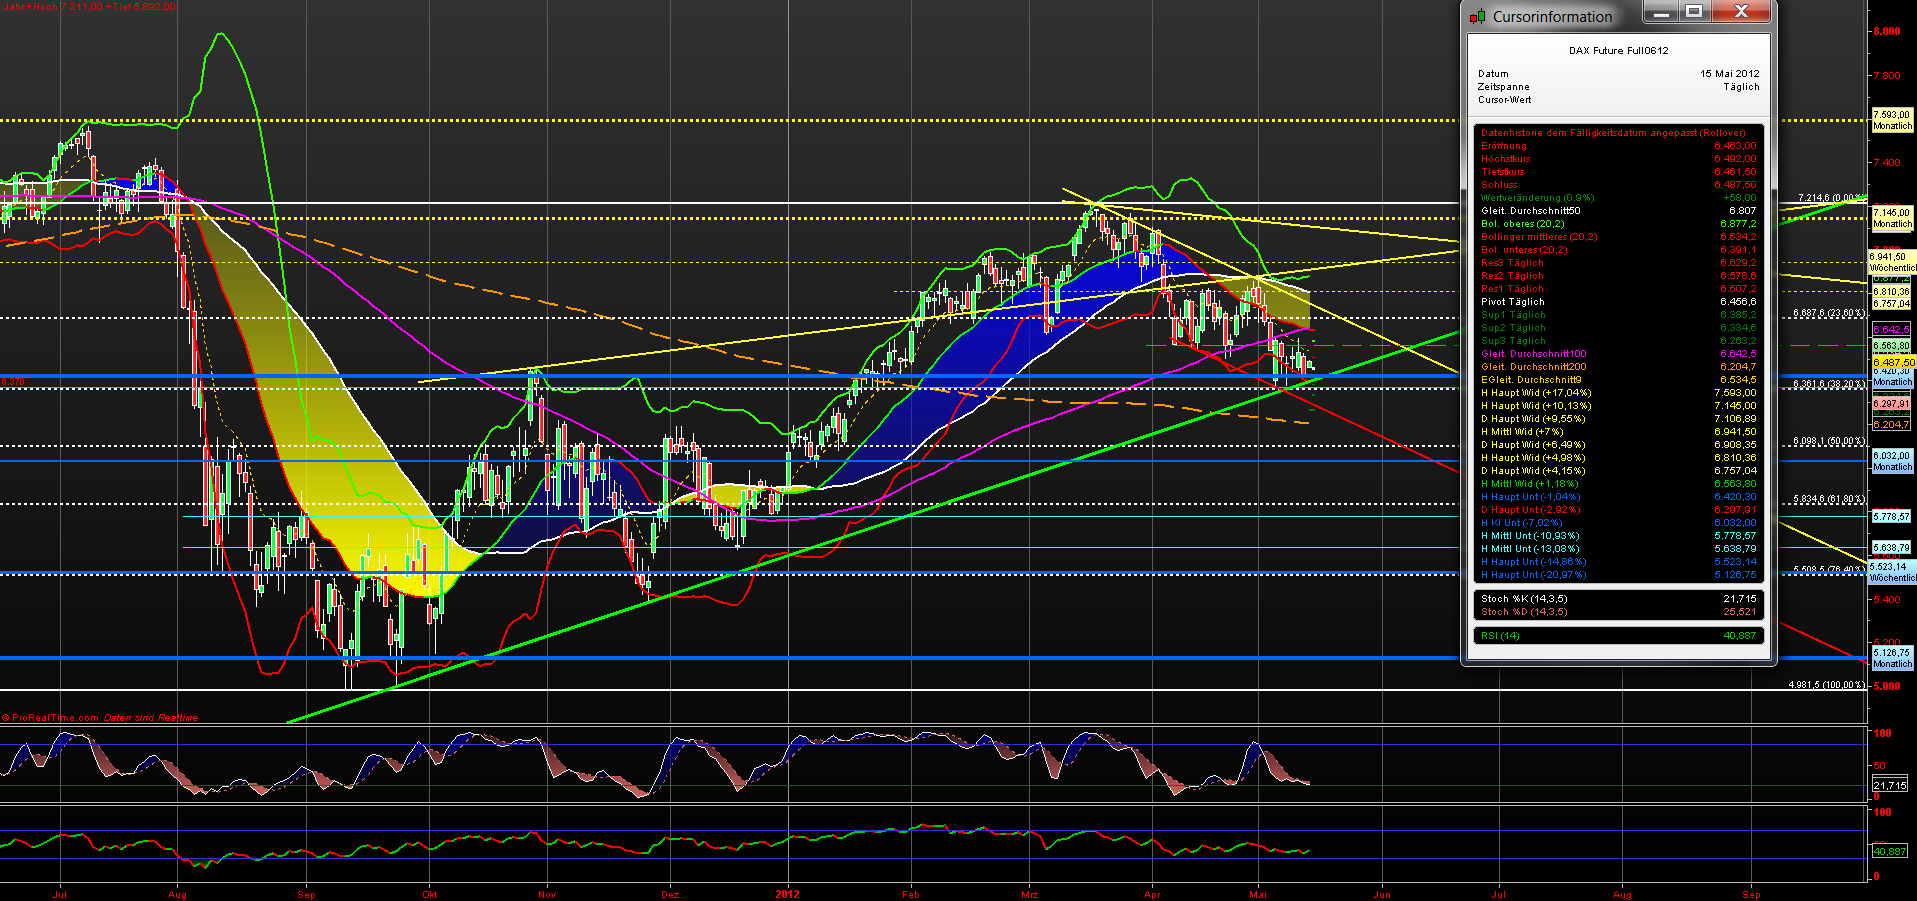Viewport: 1917px width, 901px height.
Task: Select the Schluss row
Action: click(1618, 185)
